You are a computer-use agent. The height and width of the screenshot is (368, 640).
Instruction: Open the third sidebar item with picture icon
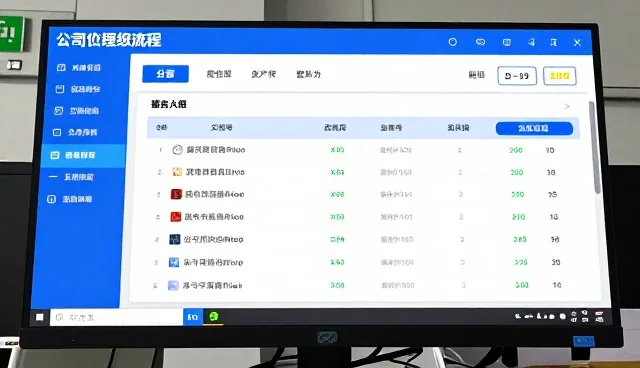[77, 111]
